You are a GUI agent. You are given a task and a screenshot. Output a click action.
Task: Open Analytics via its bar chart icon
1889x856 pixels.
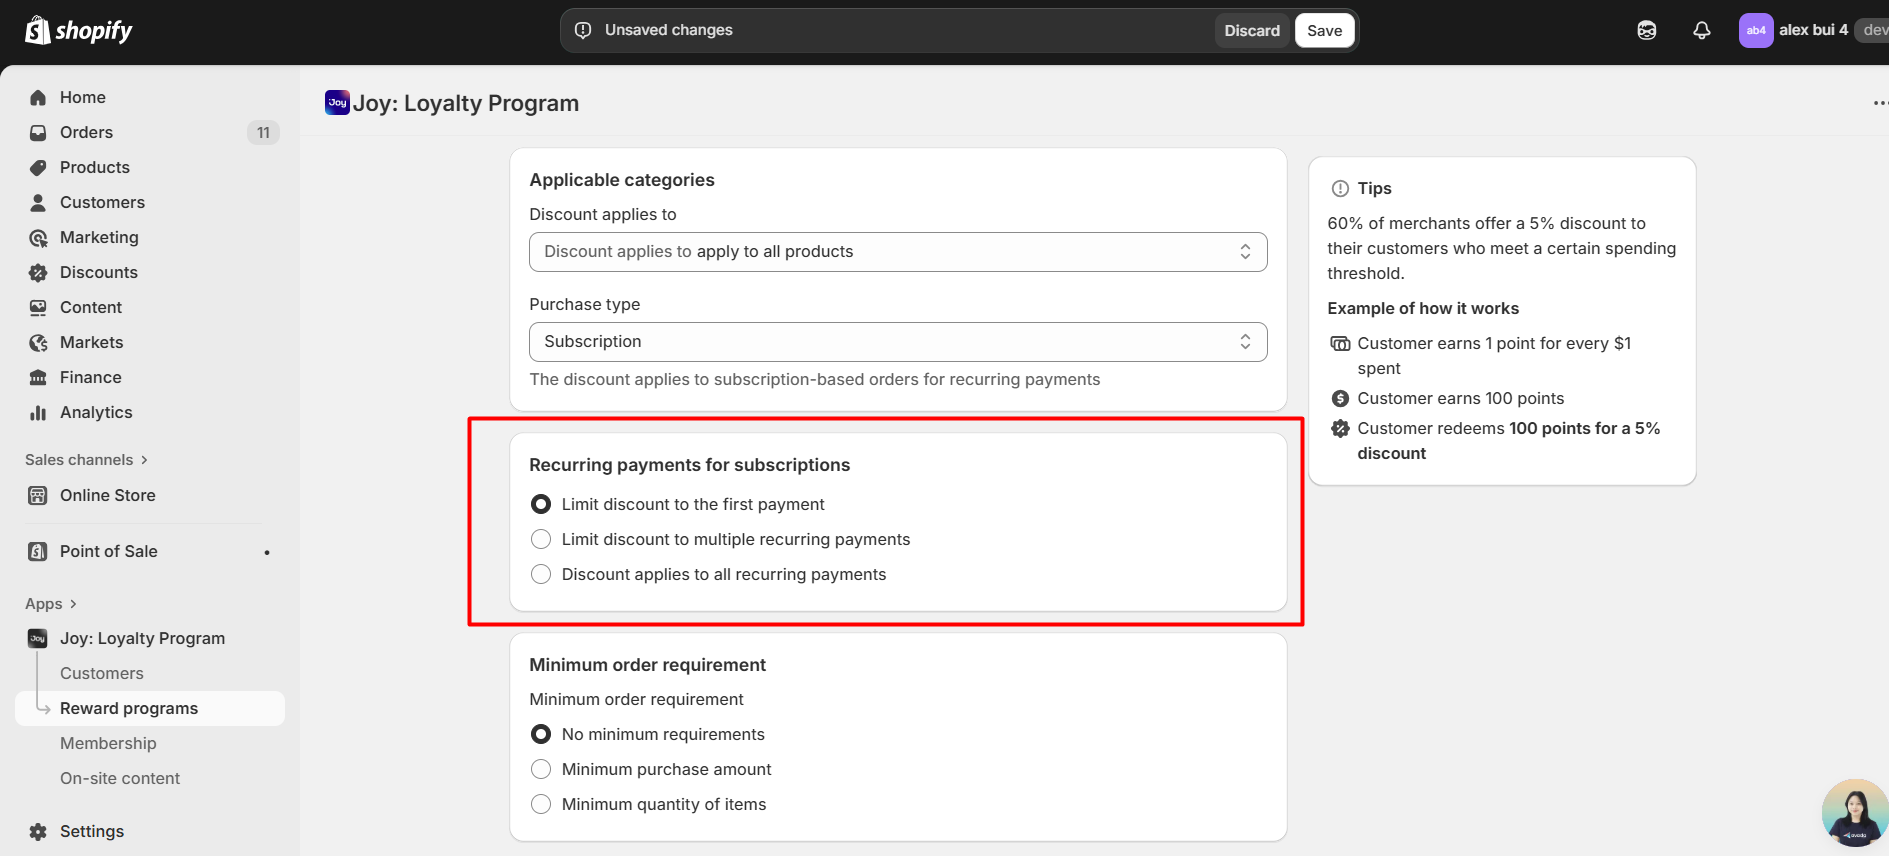38,413
